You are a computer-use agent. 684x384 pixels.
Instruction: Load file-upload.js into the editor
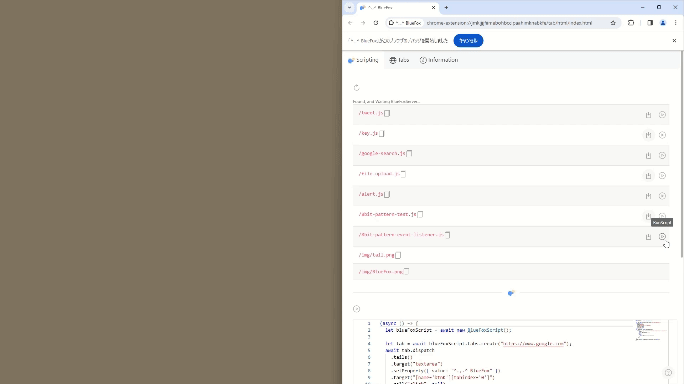[x=648, y=176]
